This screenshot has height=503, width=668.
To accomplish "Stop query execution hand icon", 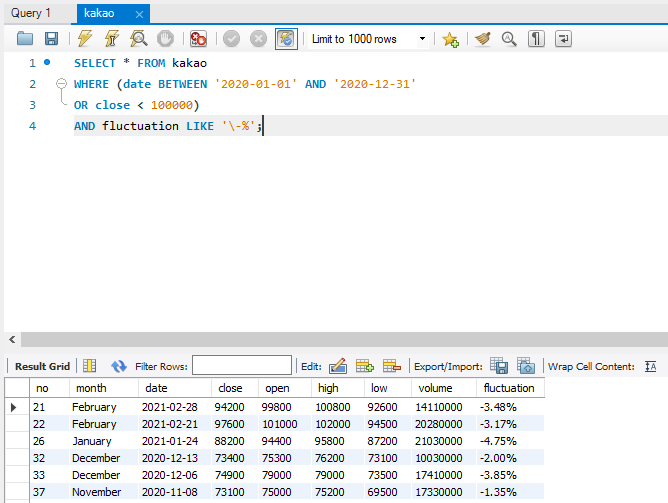I will point(165,39).
